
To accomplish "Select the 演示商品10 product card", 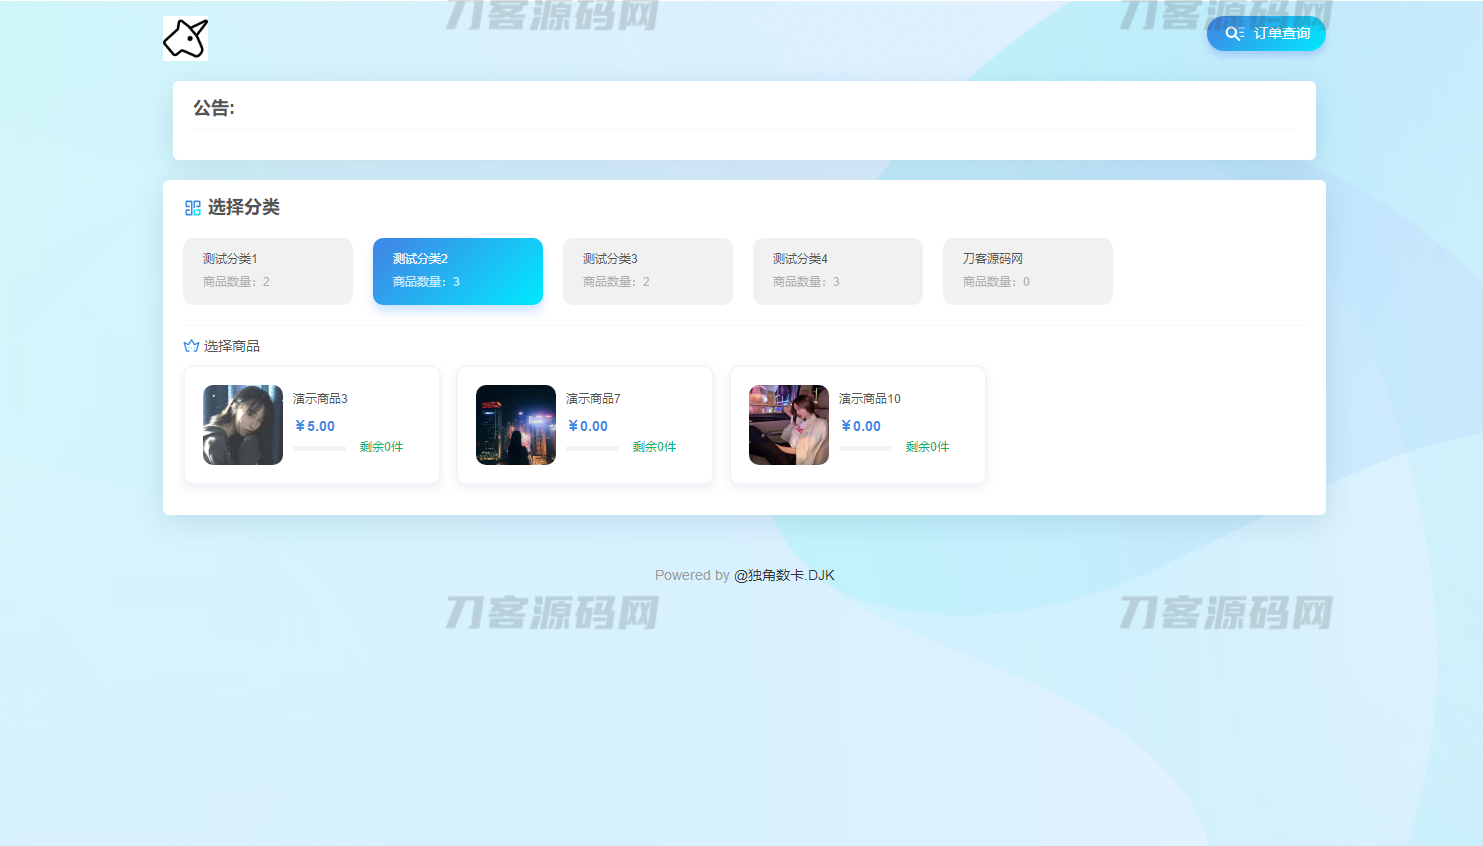I will [x=857, y=424].
